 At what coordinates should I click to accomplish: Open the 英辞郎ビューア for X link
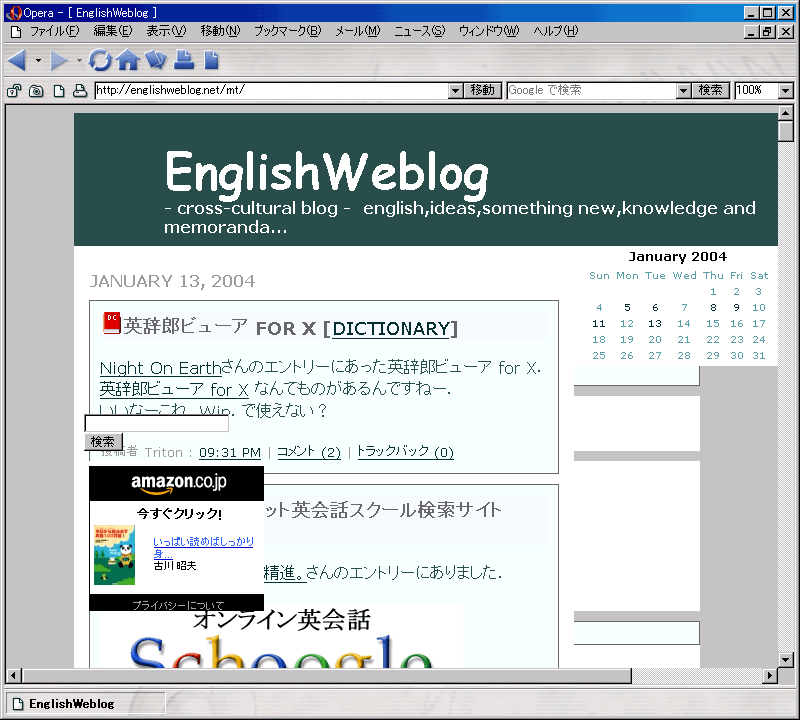click(174, 389)
